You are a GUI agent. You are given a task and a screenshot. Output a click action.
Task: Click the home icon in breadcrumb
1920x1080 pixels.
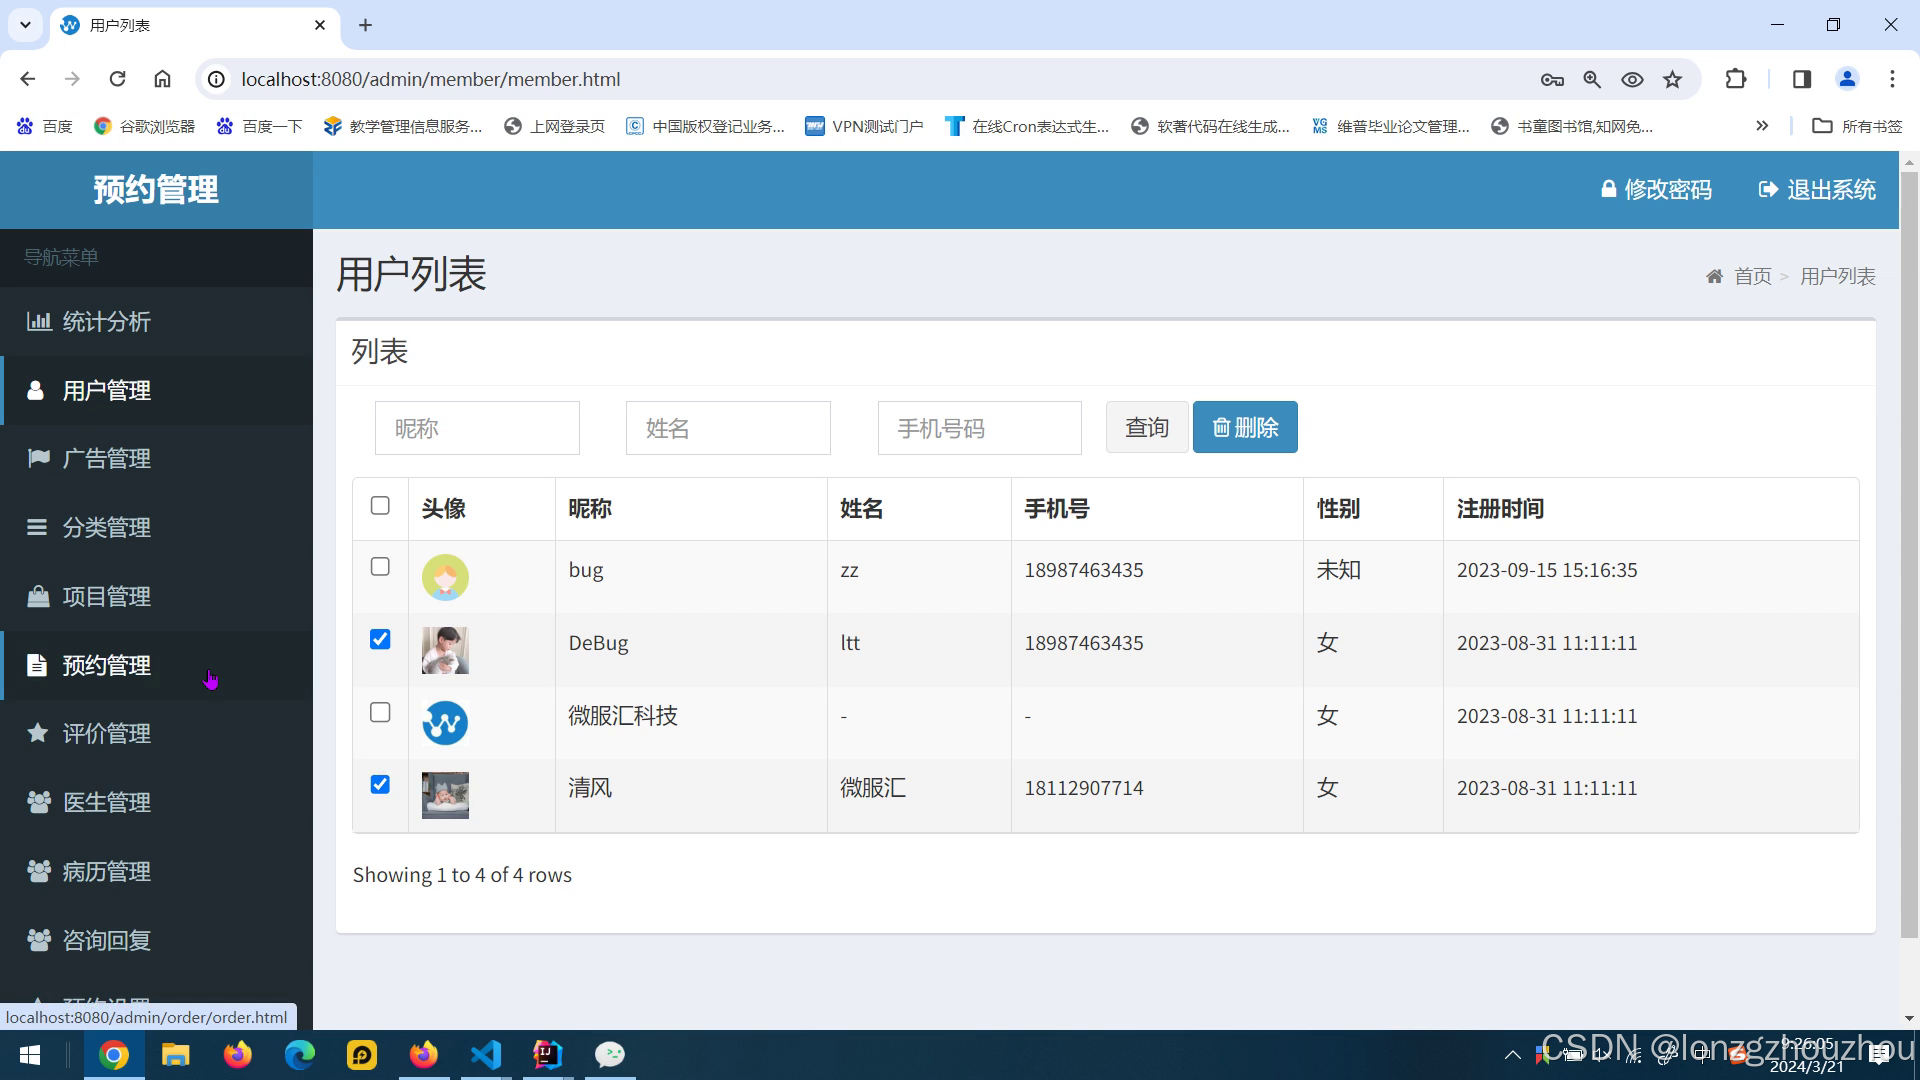coord(1714,276)
